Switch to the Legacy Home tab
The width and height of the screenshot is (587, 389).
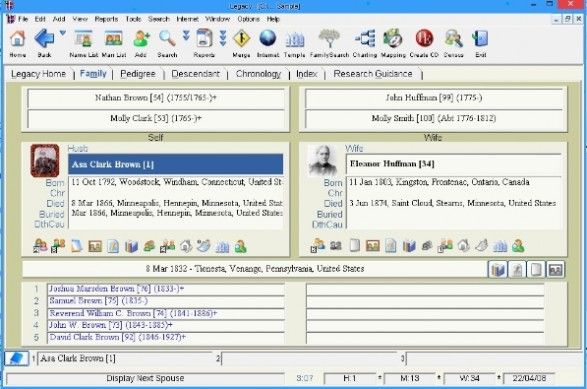click(x=39, y=74)
